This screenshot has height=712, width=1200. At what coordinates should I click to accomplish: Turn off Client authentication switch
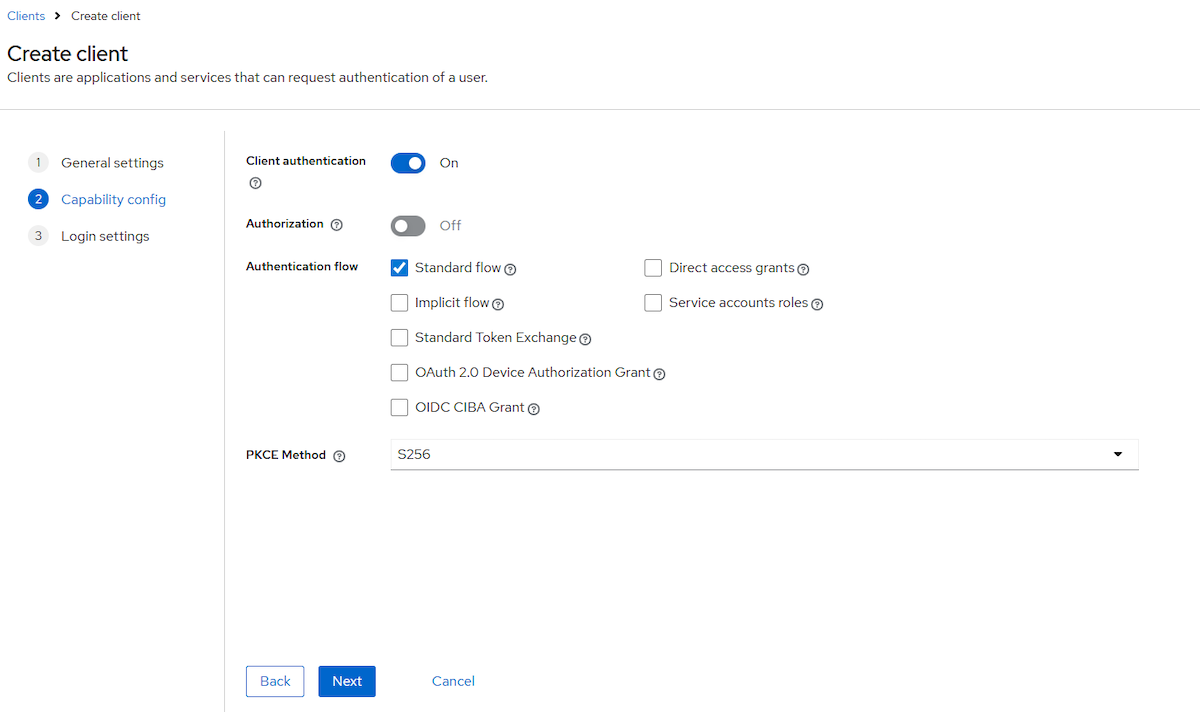coord(408,163)
